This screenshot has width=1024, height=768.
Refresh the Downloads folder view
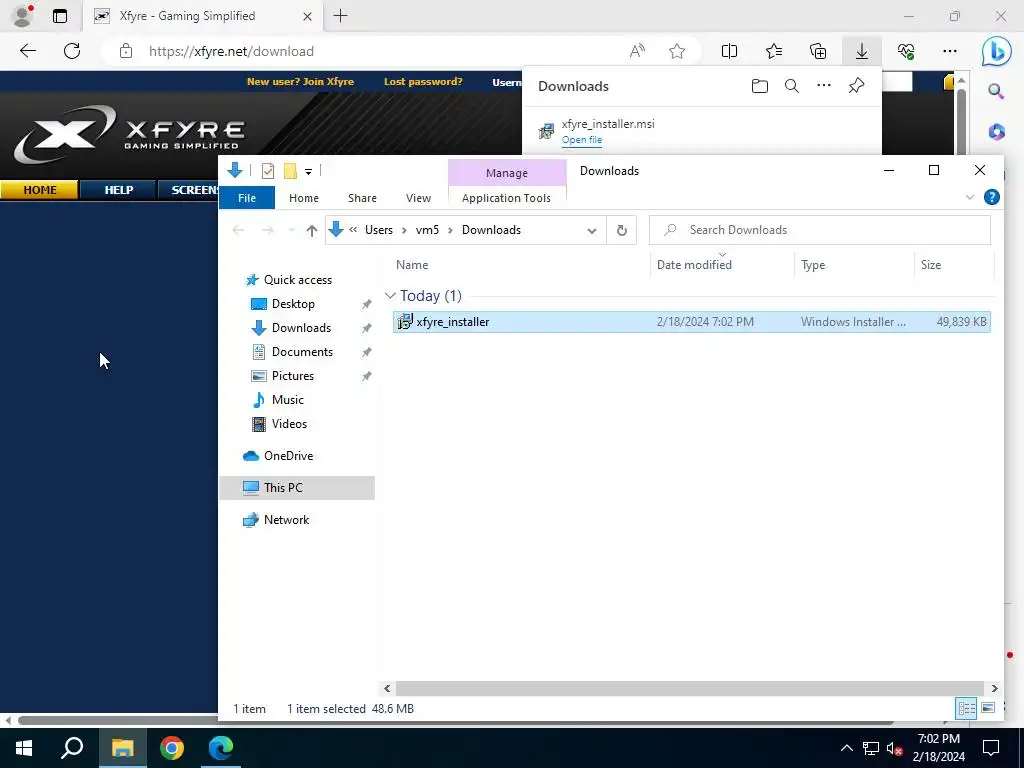[x=622, y=230]
